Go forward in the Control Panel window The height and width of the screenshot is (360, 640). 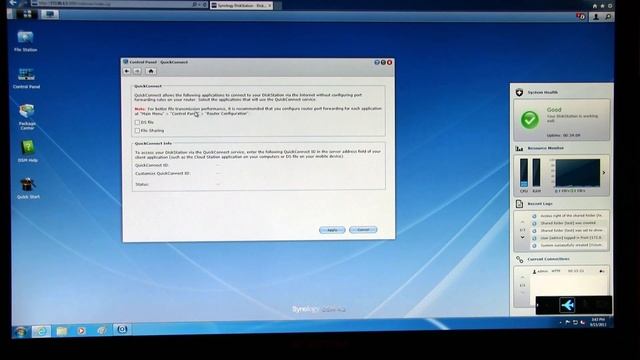[138, 71]
